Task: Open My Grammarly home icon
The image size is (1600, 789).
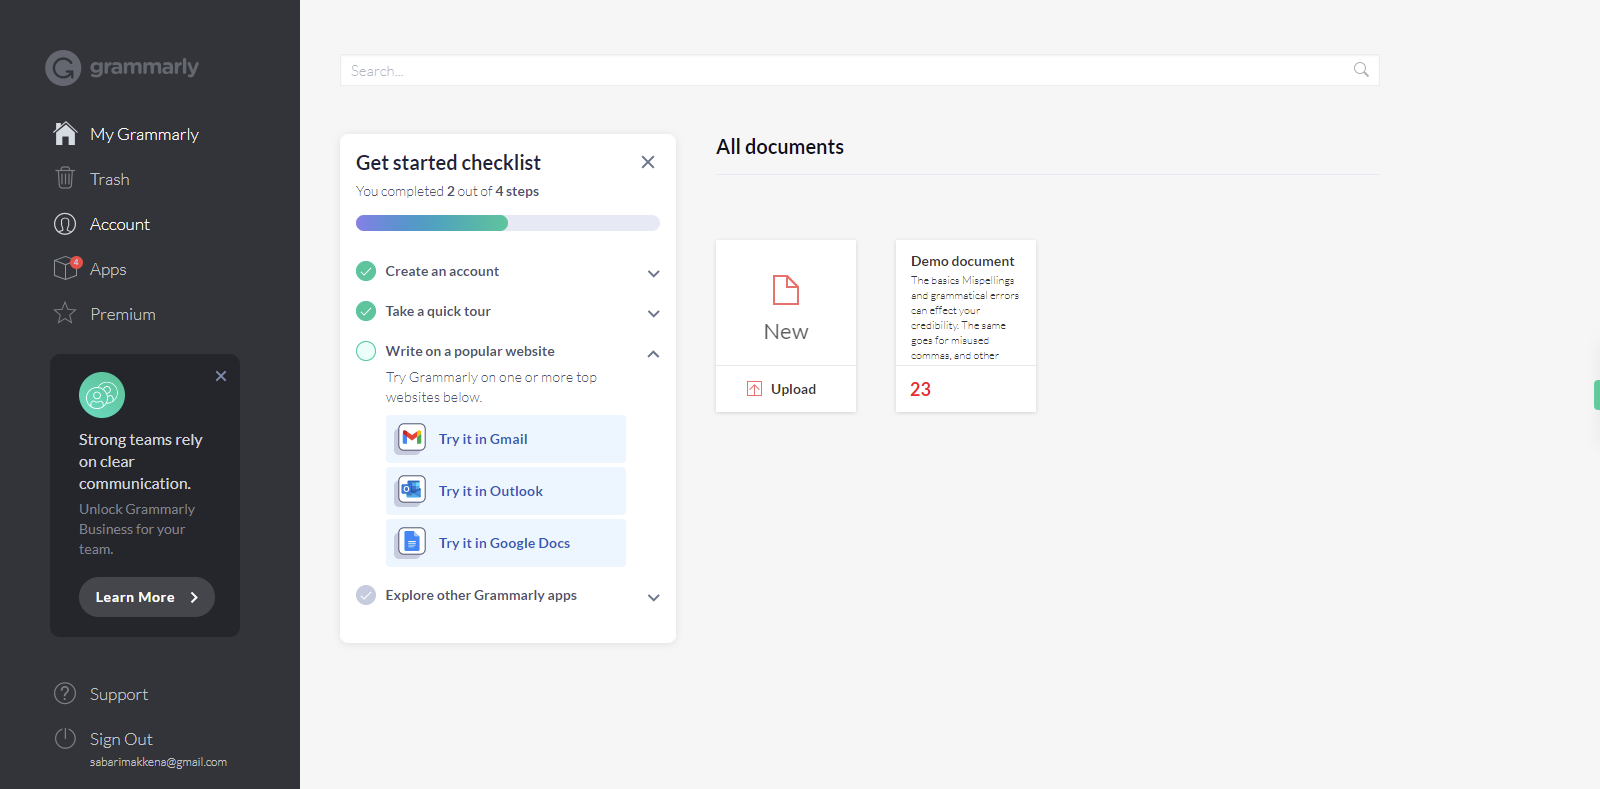Action: tap(65, 133)
